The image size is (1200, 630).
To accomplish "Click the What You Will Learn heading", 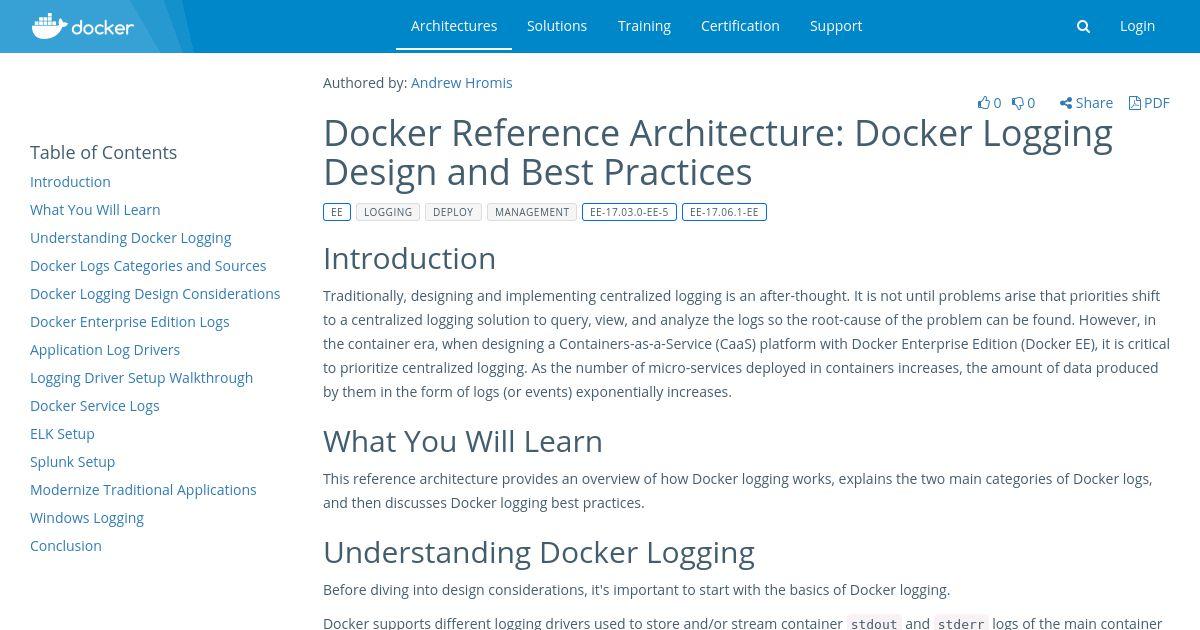I will tap(463, 442).
